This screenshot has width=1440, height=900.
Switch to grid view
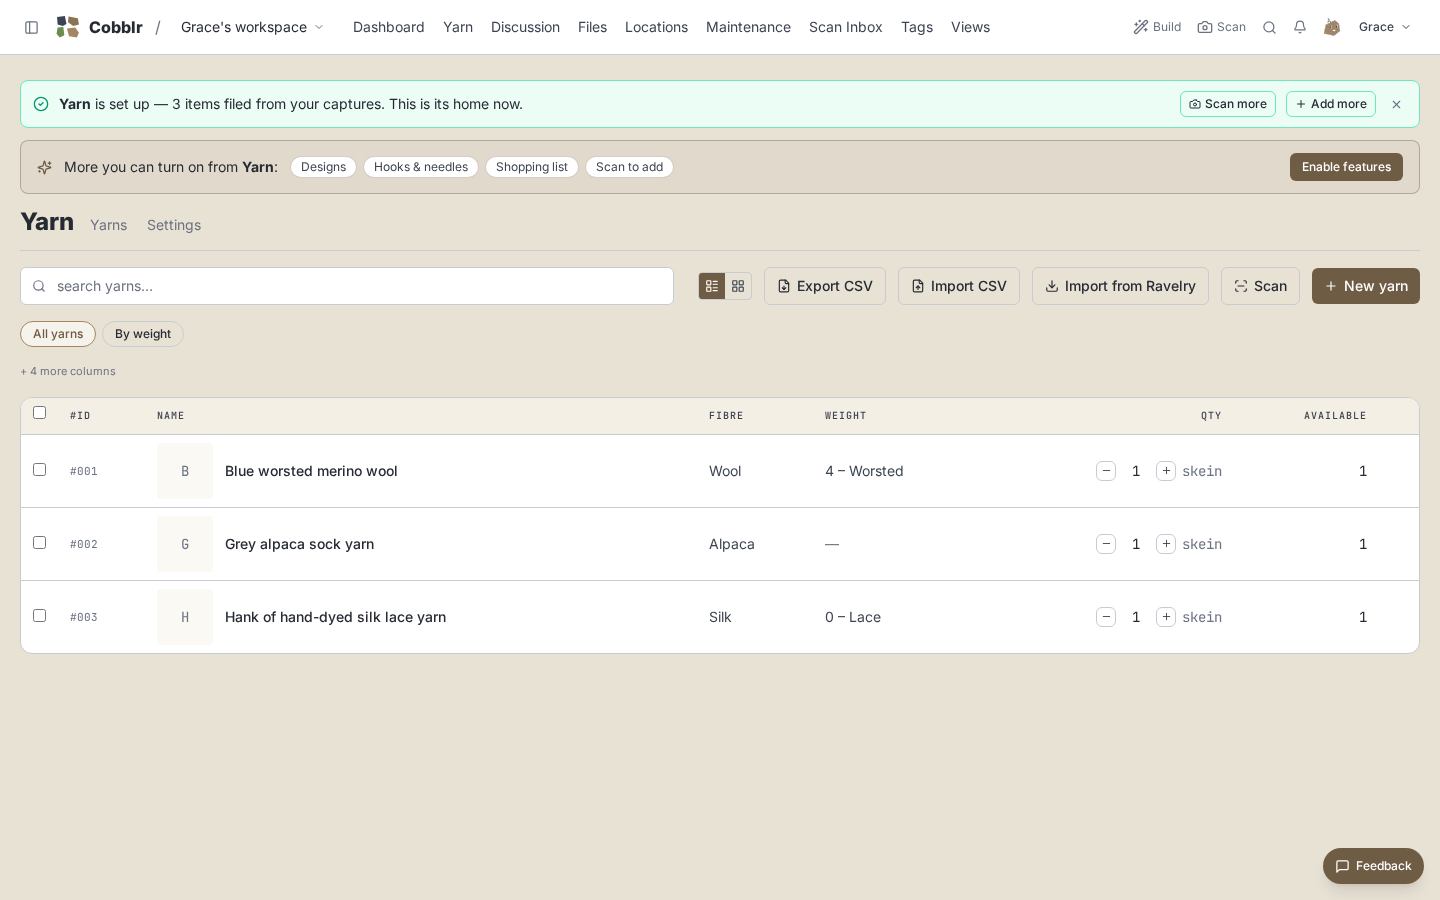(x=738, y=286)
